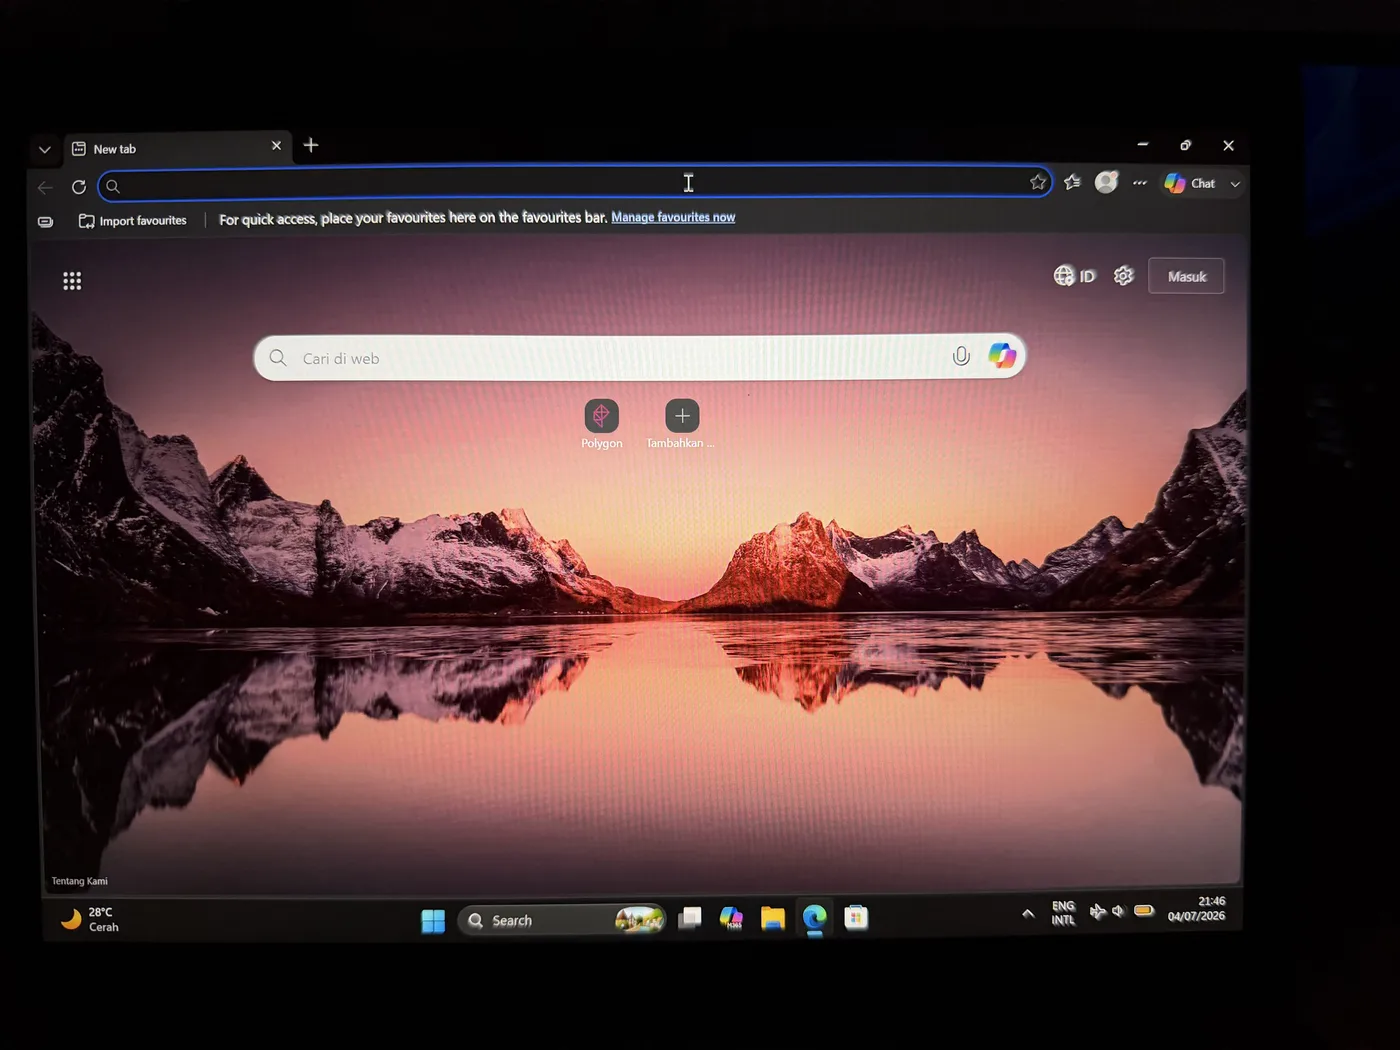Add this page to favourites star

click(1037, 182)
